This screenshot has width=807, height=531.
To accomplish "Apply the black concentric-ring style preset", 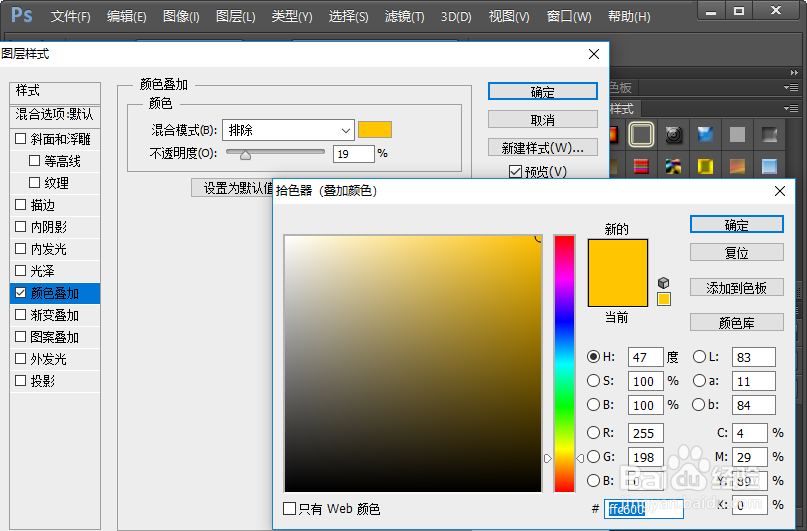I will (x=673, y=135).
